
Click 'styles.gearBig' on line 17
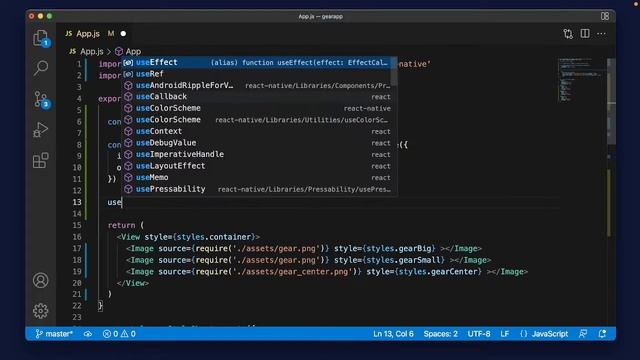click(399, 248)
